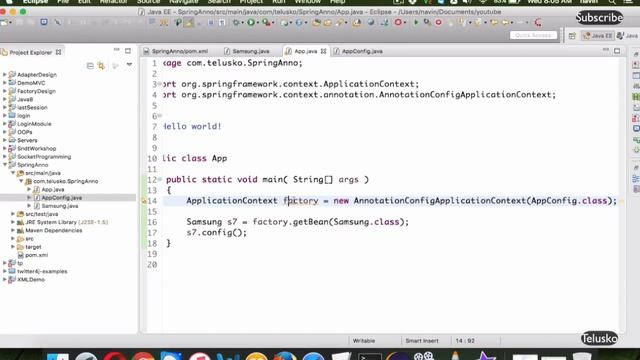Viewport: 640px width, 360px height.
Task: Click the red C-shaped icon in toolbar
Action: click(x=538, y=22)
